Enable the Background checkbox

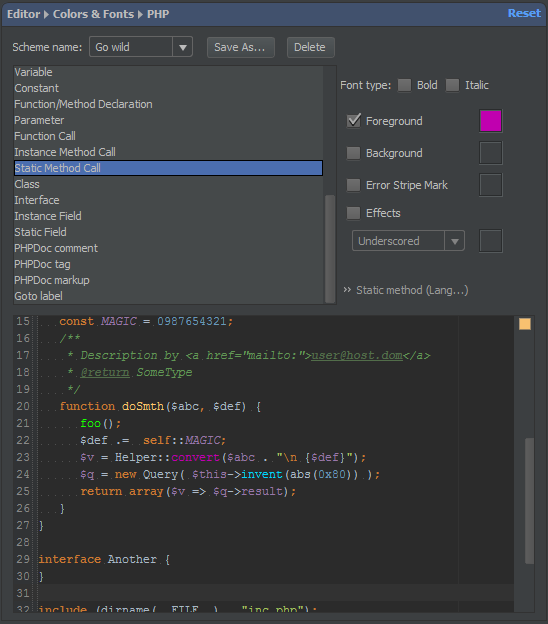pos(353,153)
